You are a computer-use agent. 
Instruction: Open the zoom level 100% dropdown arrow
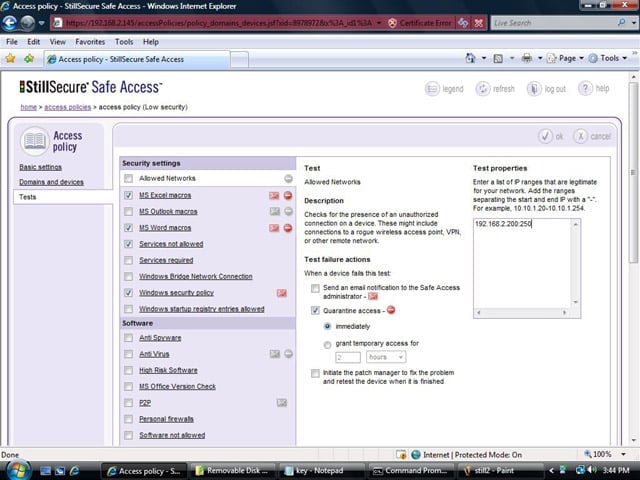[624, 454]
